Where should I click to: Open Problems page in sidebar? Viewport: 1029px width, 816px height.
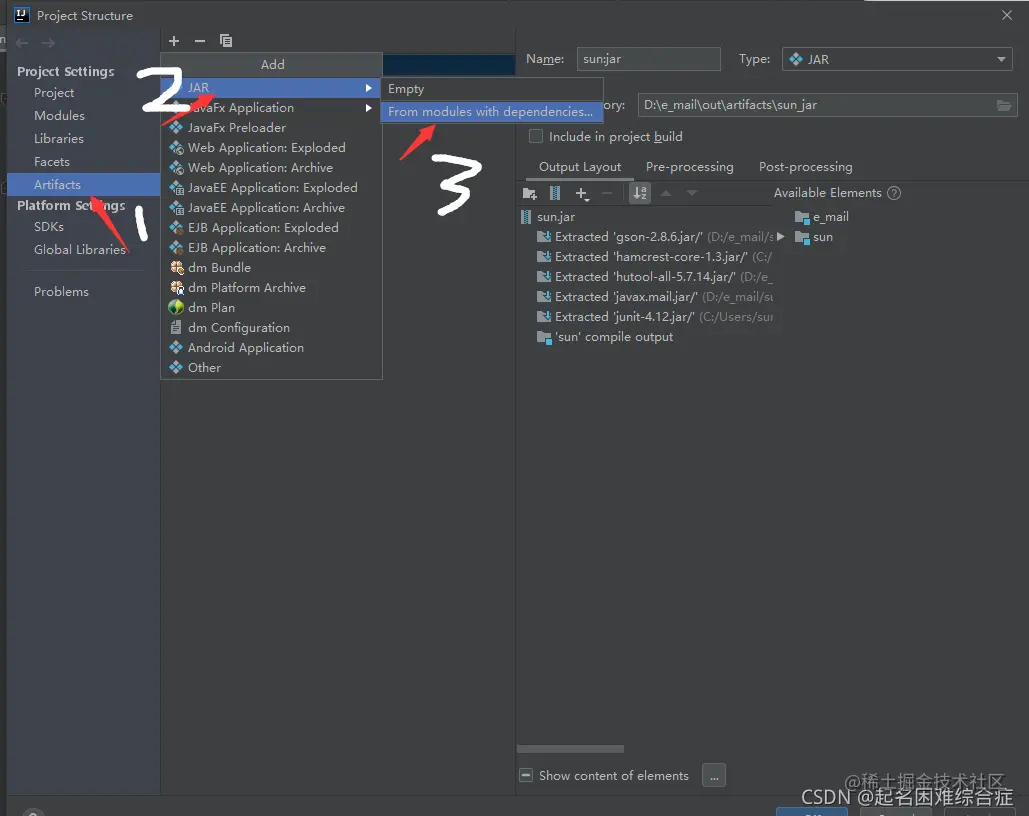(61, 292)
